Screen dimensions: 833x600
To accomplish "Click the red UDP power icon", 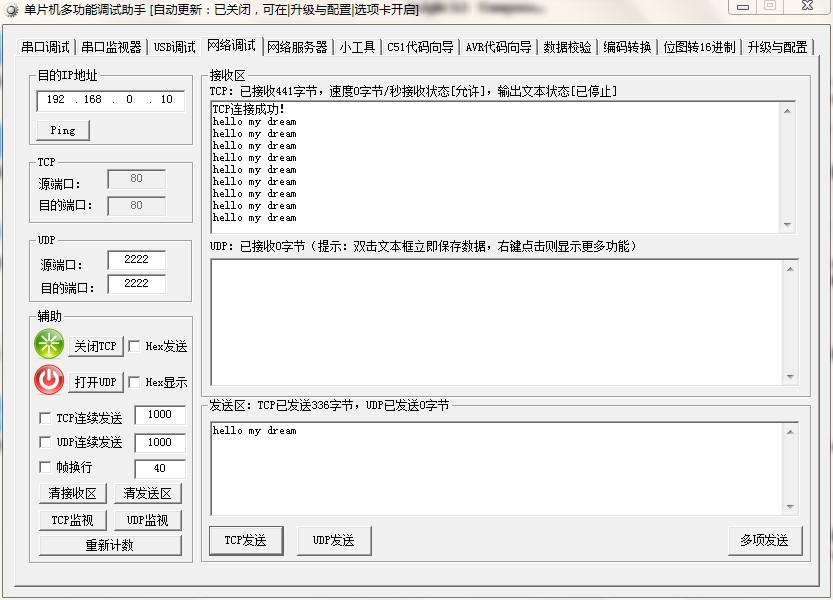I will pyautogui.click(x=47, y=380).
